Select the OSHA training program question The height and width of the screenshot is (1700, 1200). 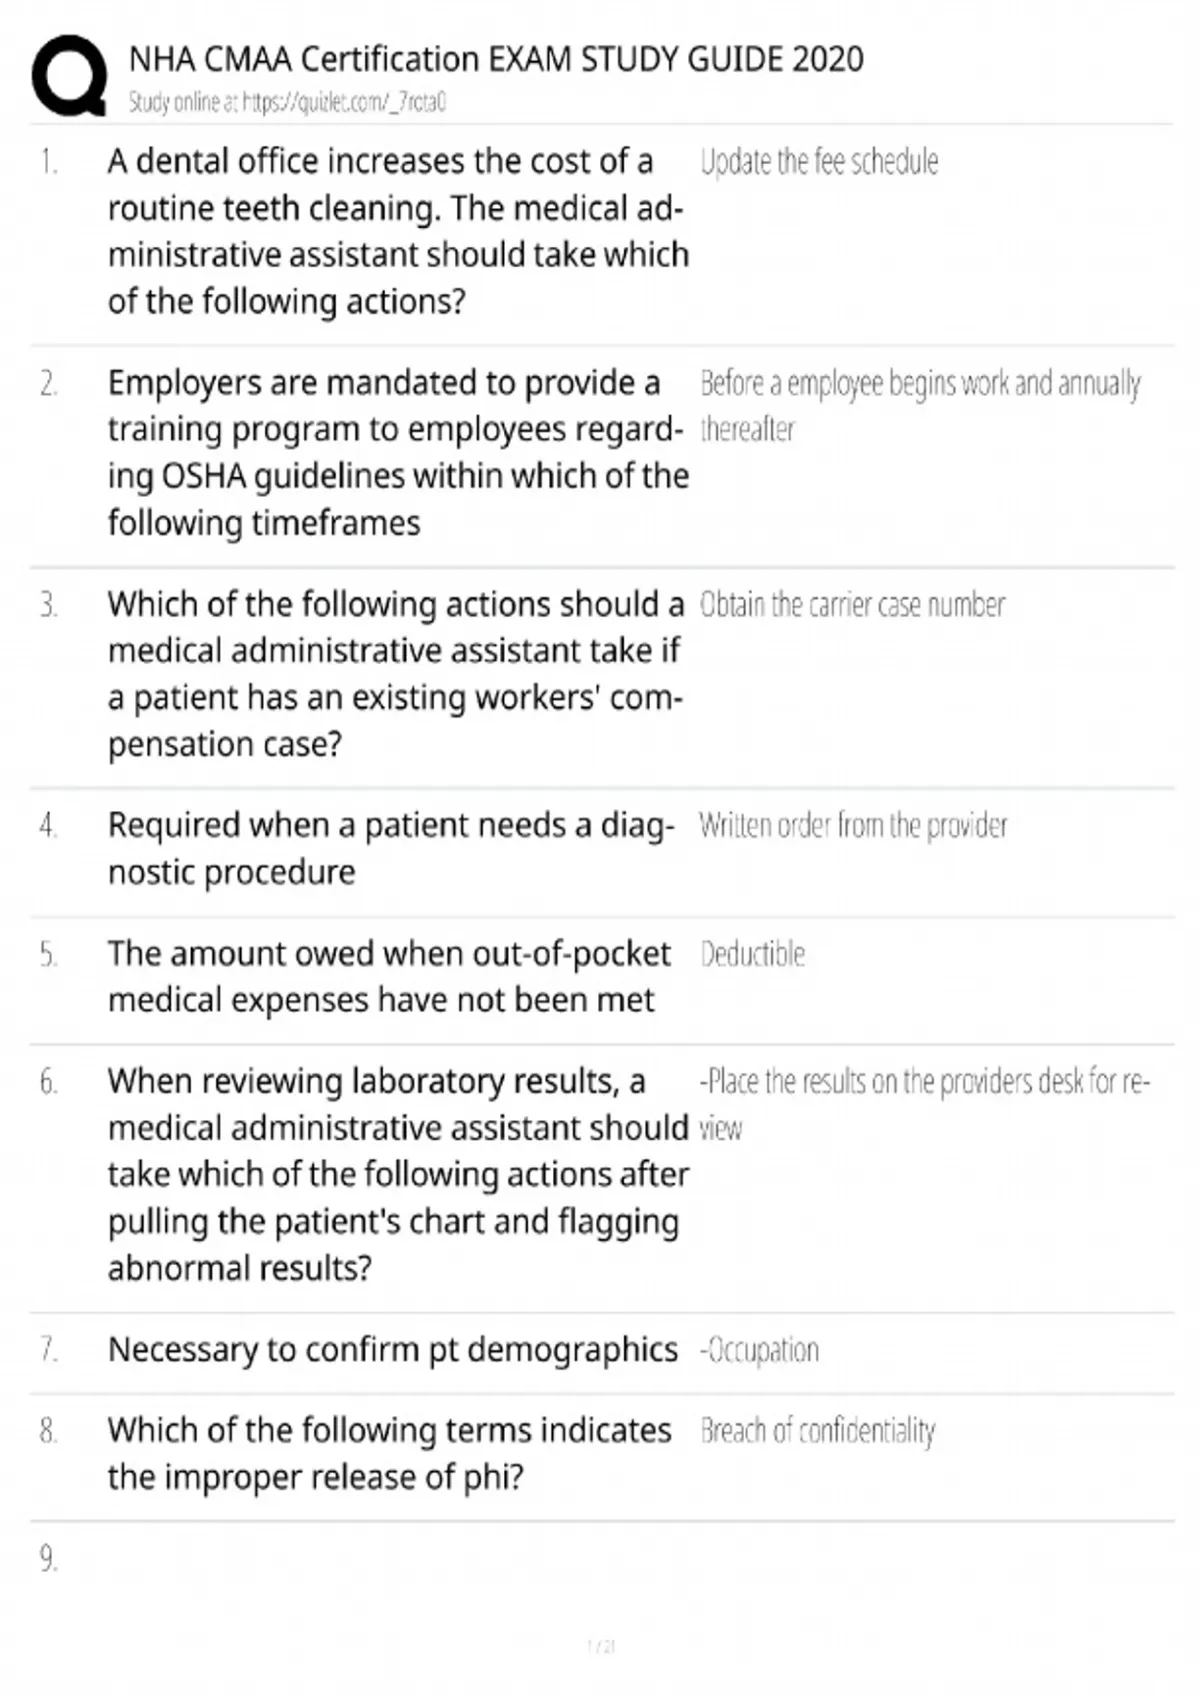coord(397,453)
